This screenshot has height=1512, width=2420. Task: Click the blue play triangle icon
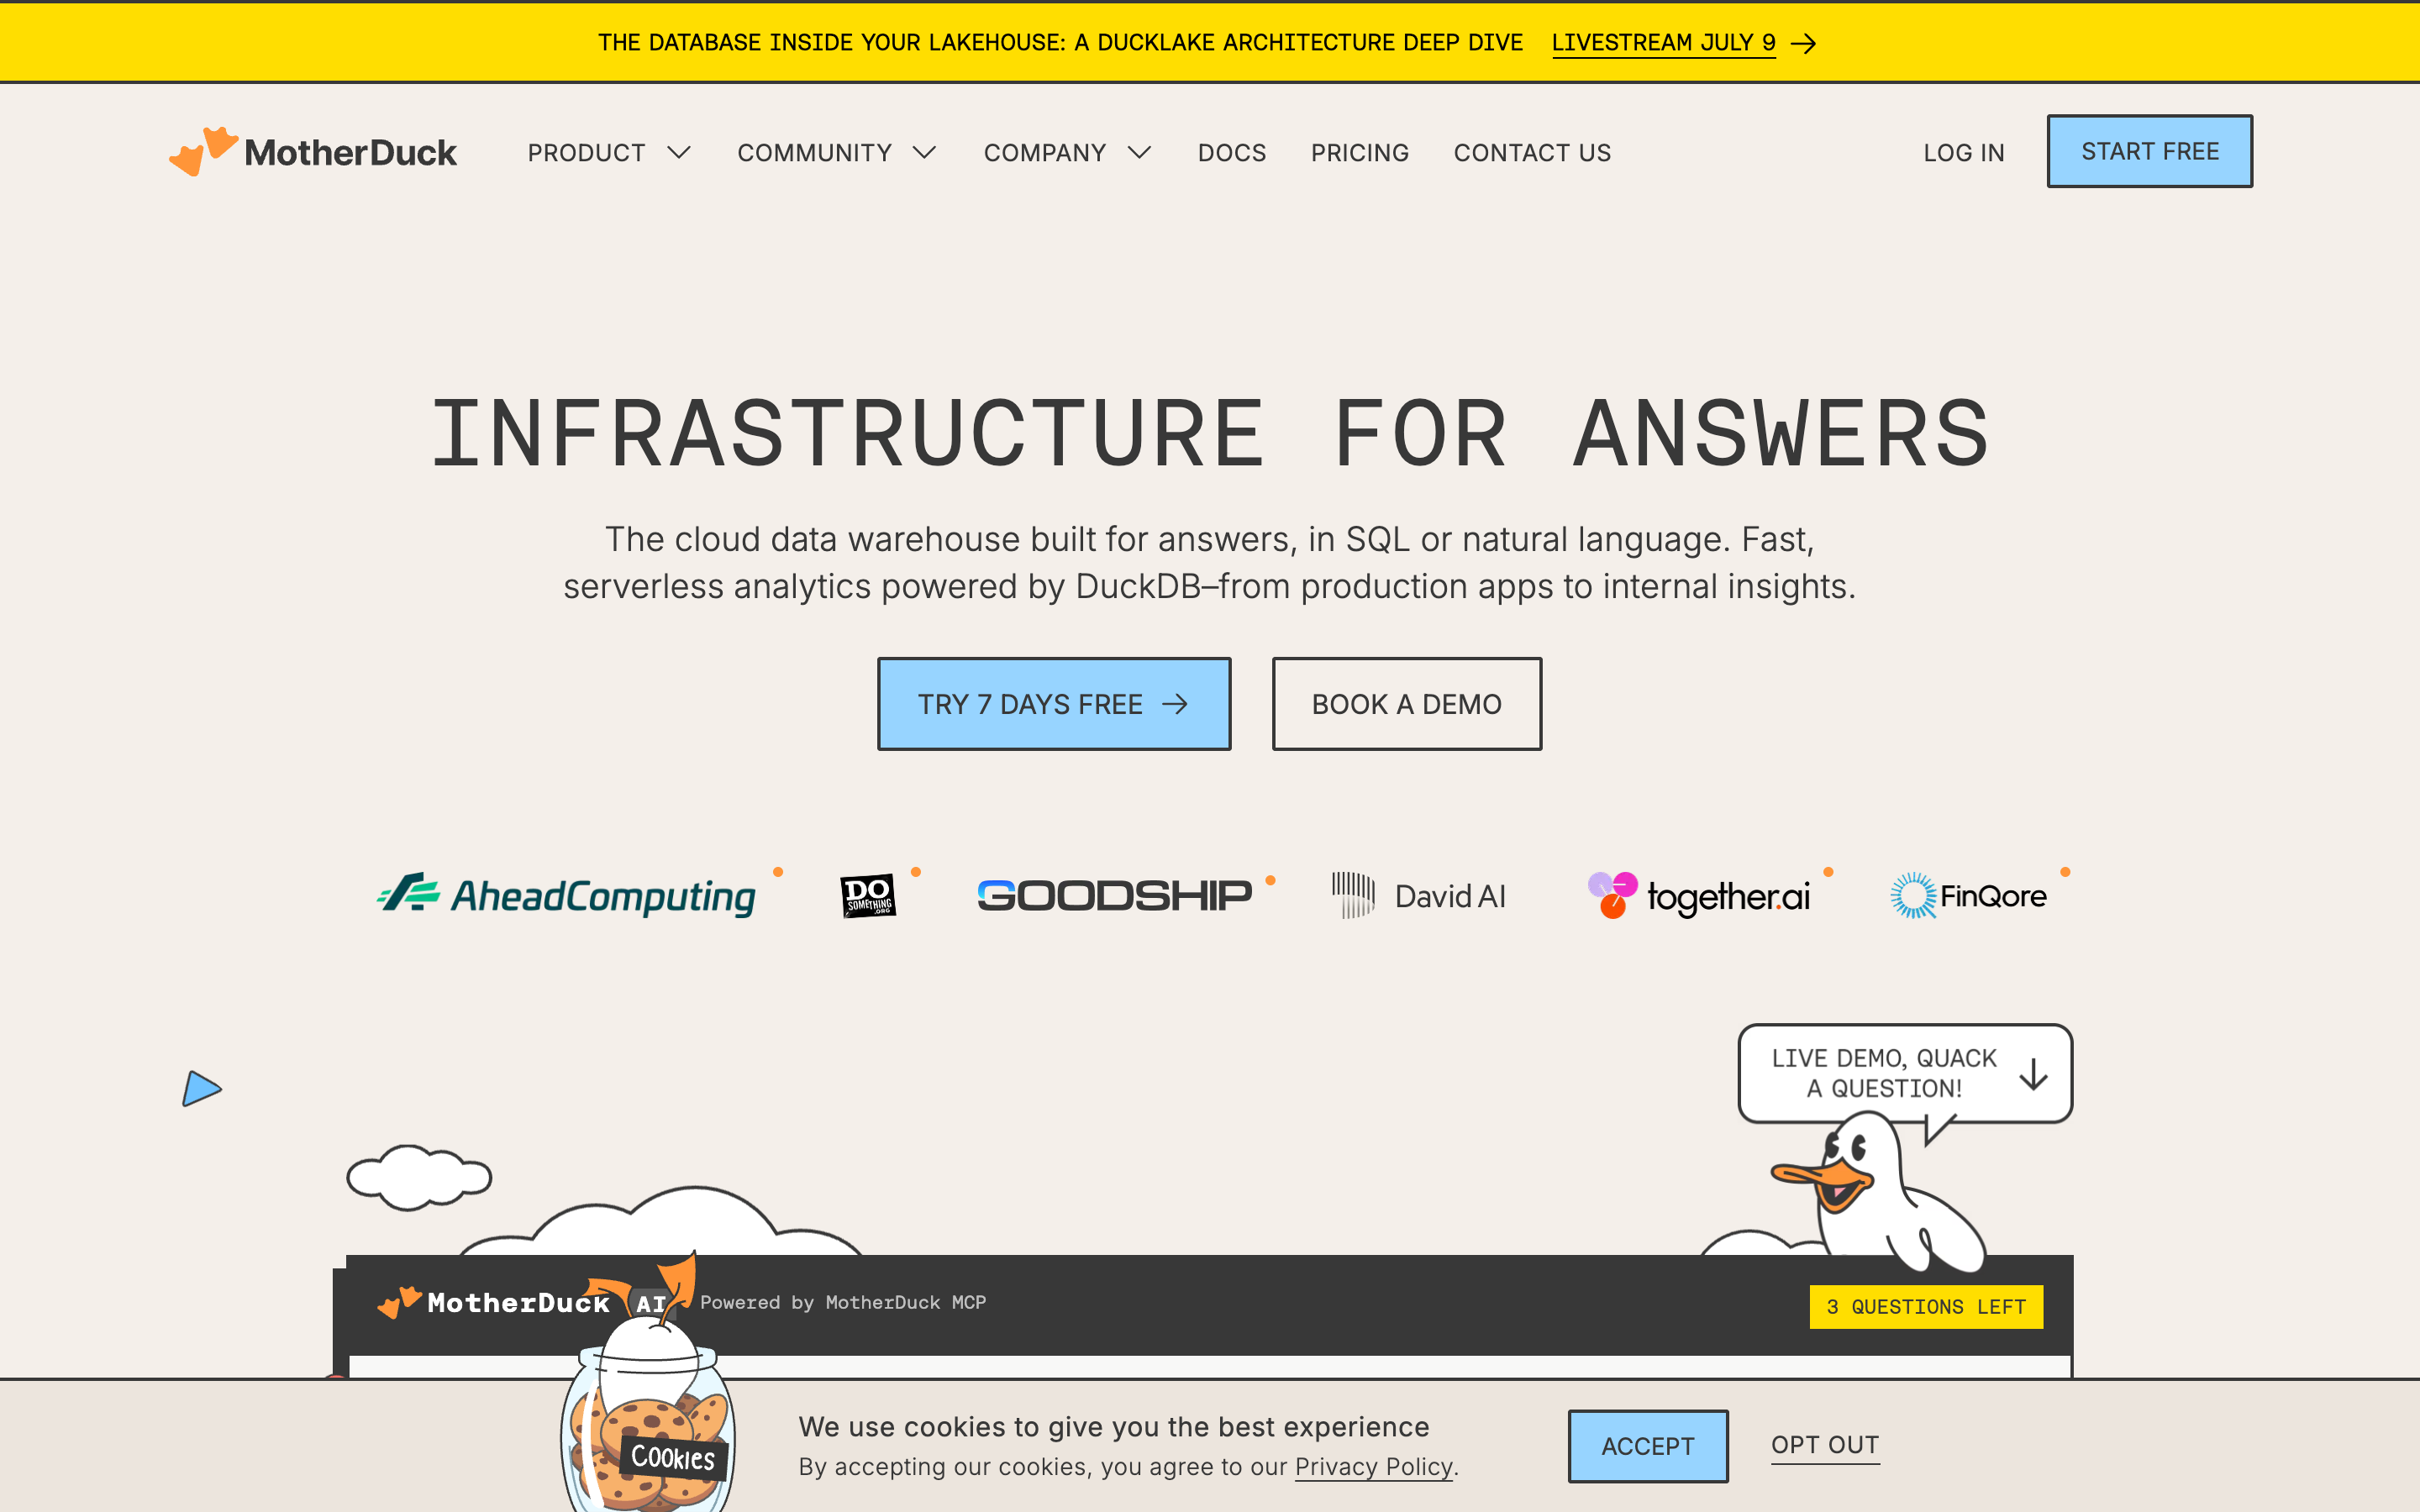(x=201, y=1089)
